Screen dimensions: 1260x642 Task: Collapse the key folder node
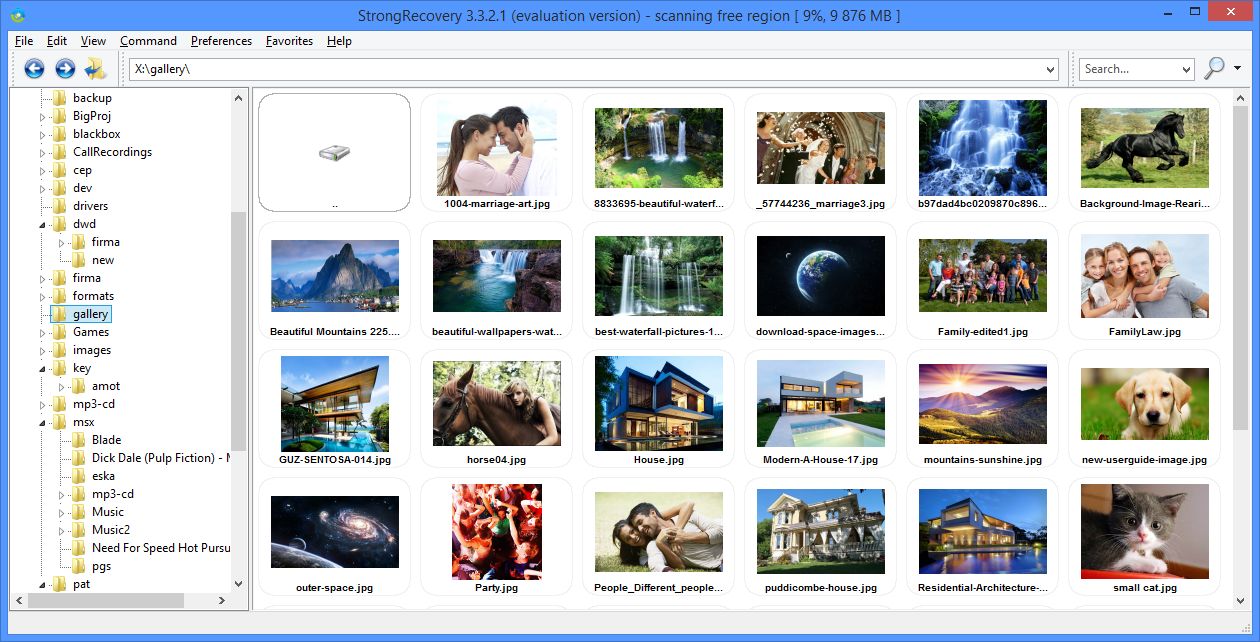pos(43,369)
